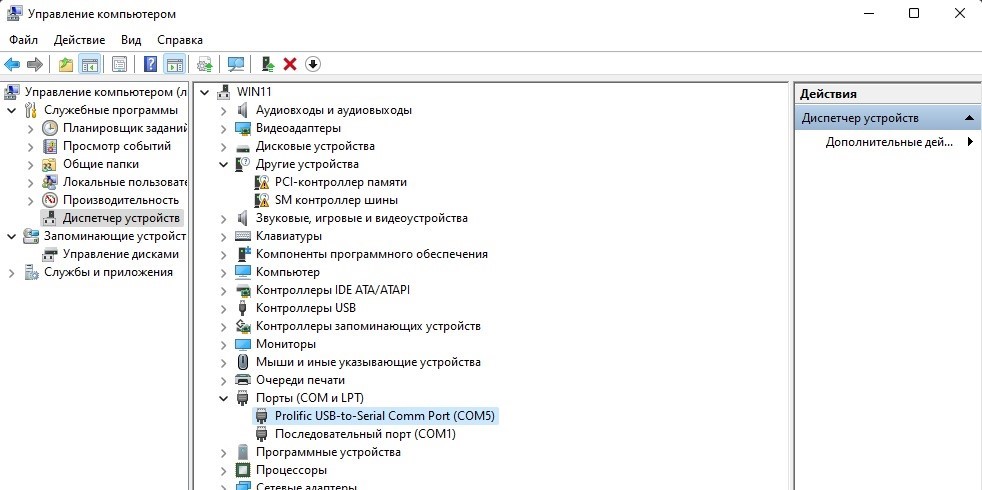Expand the Видеоадаптеры node
Viewport: 982px width, 490px height.
click(224, 128)
